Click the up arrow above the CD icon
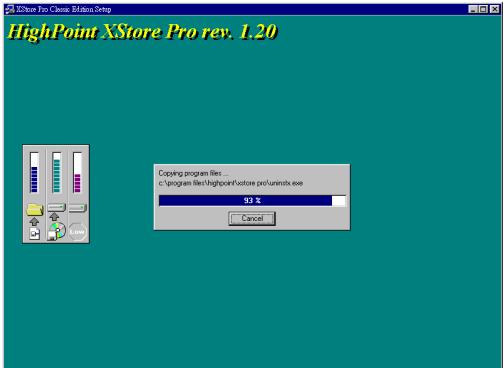 (54, 217)
